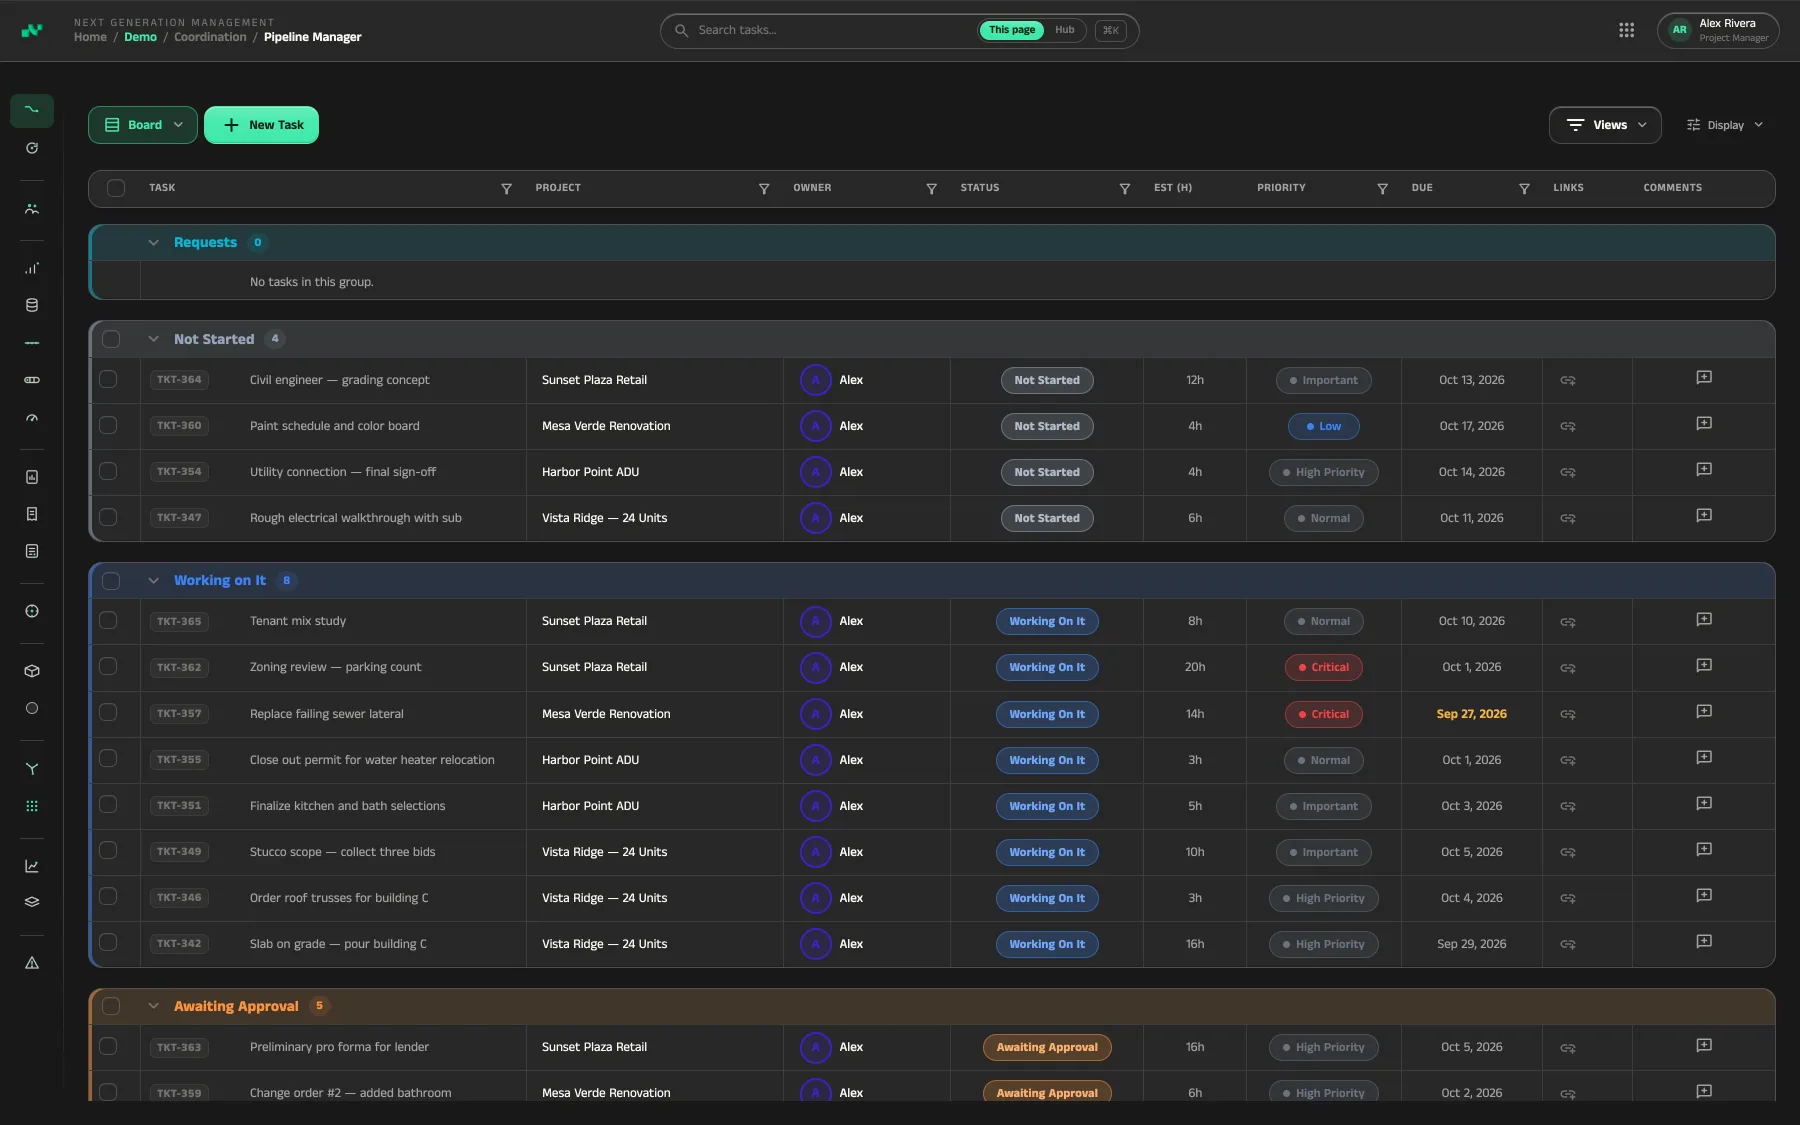
Task: Click the line chart icon in sidebar
Action: click(32, 866)
